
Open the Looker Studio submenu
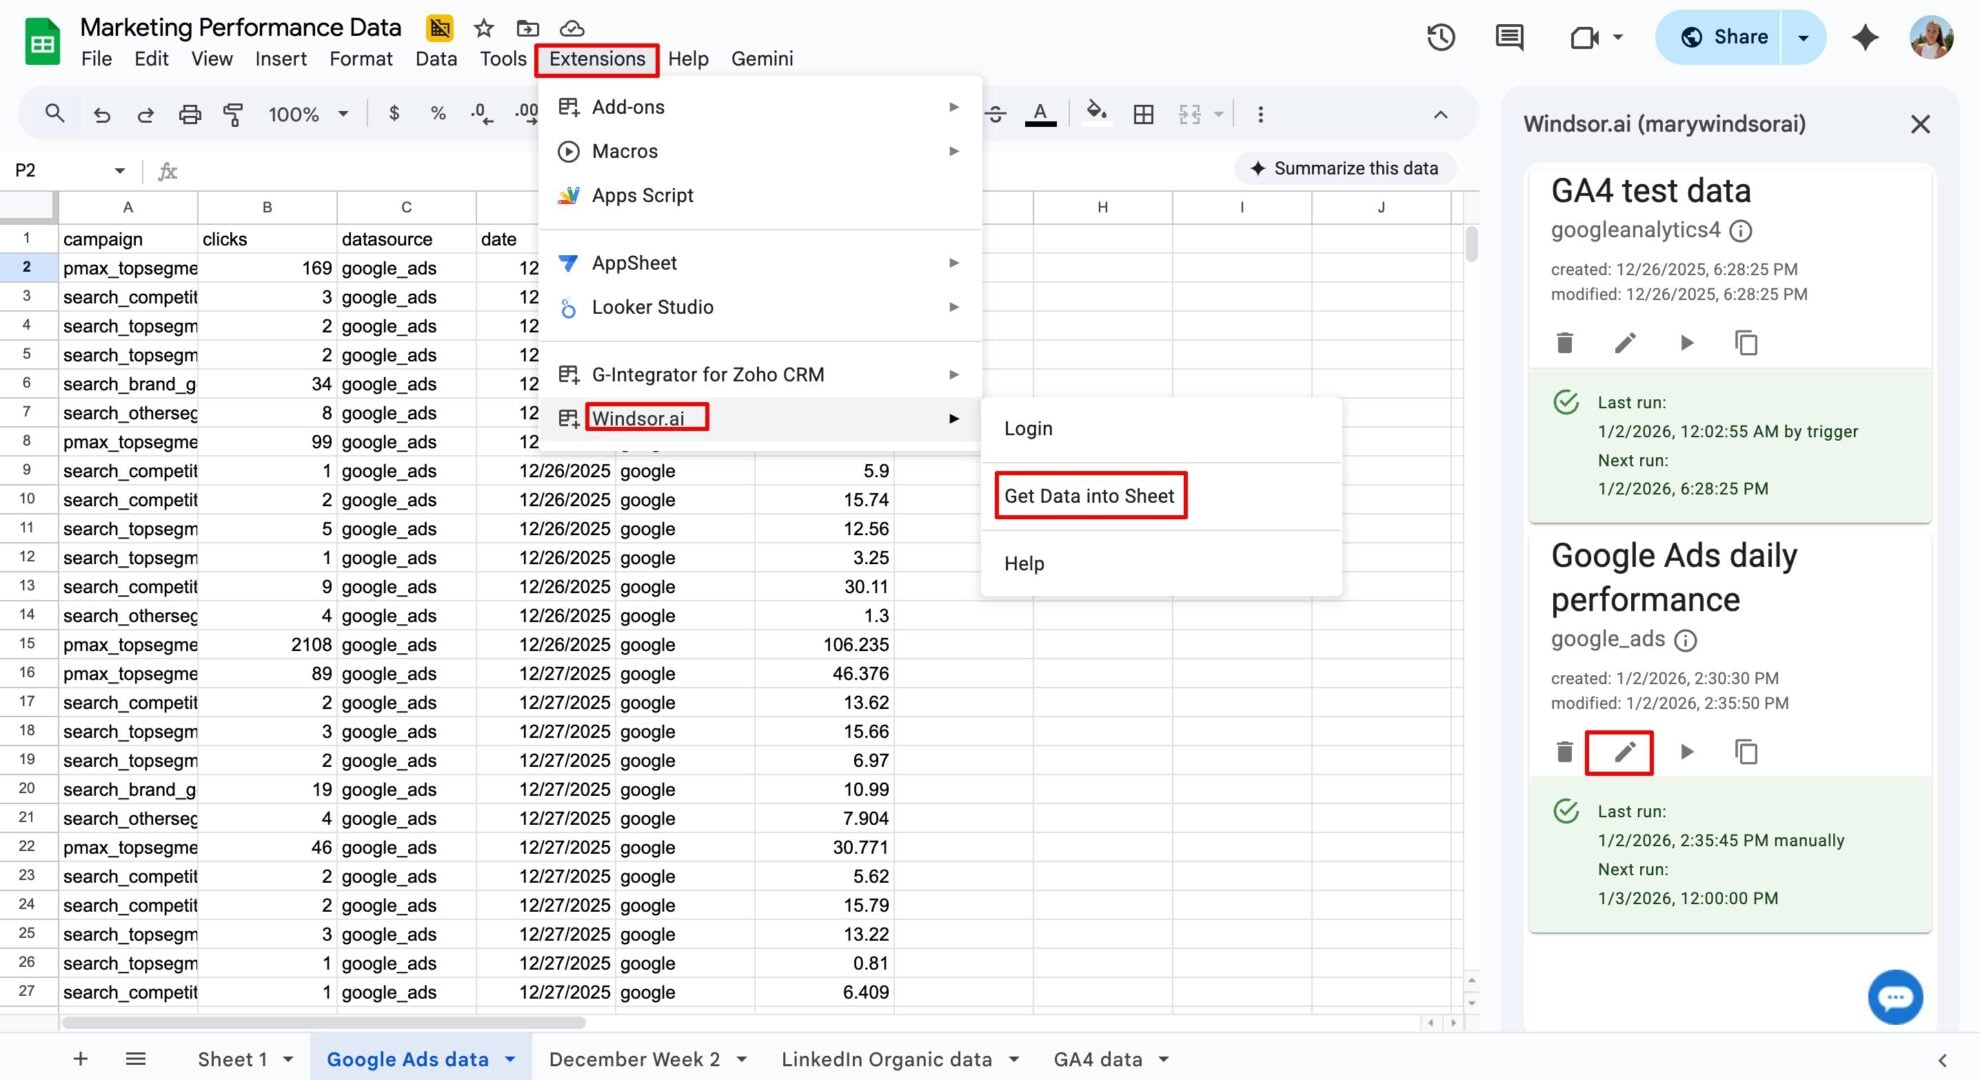click(760, 307)
